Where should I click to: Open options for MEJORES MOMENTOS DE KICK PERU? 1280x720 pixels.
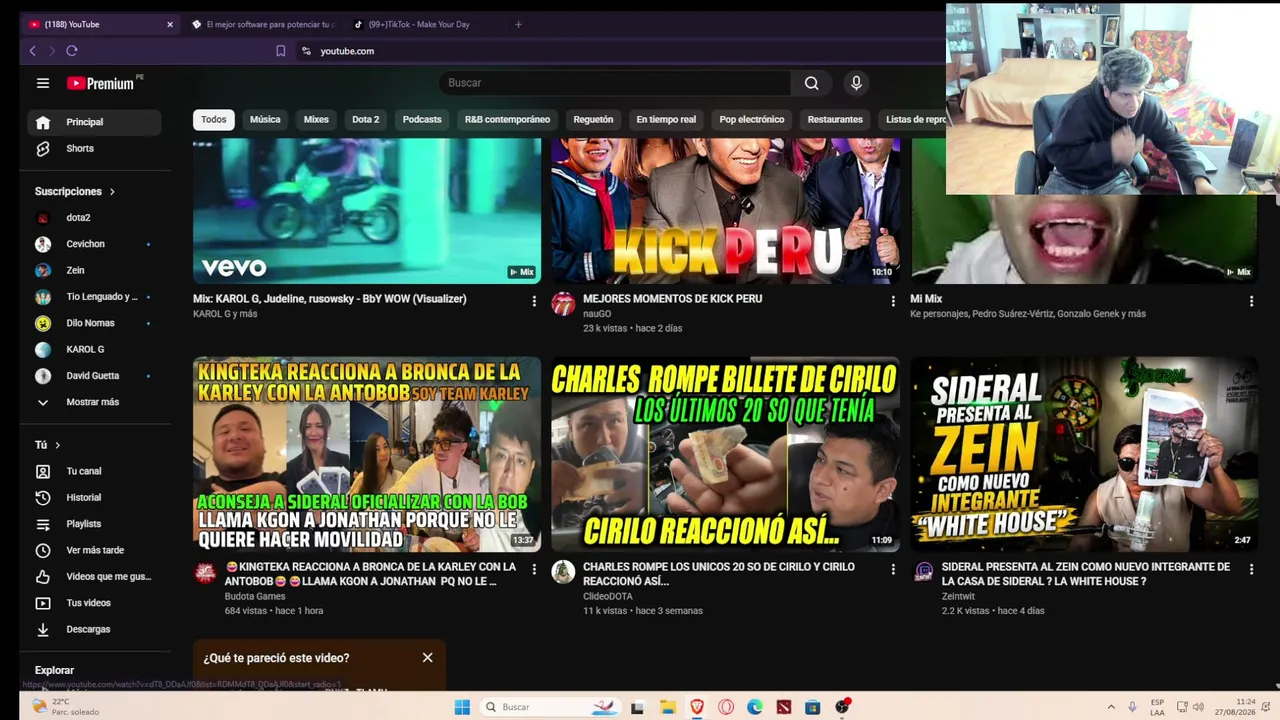(893, 301)
